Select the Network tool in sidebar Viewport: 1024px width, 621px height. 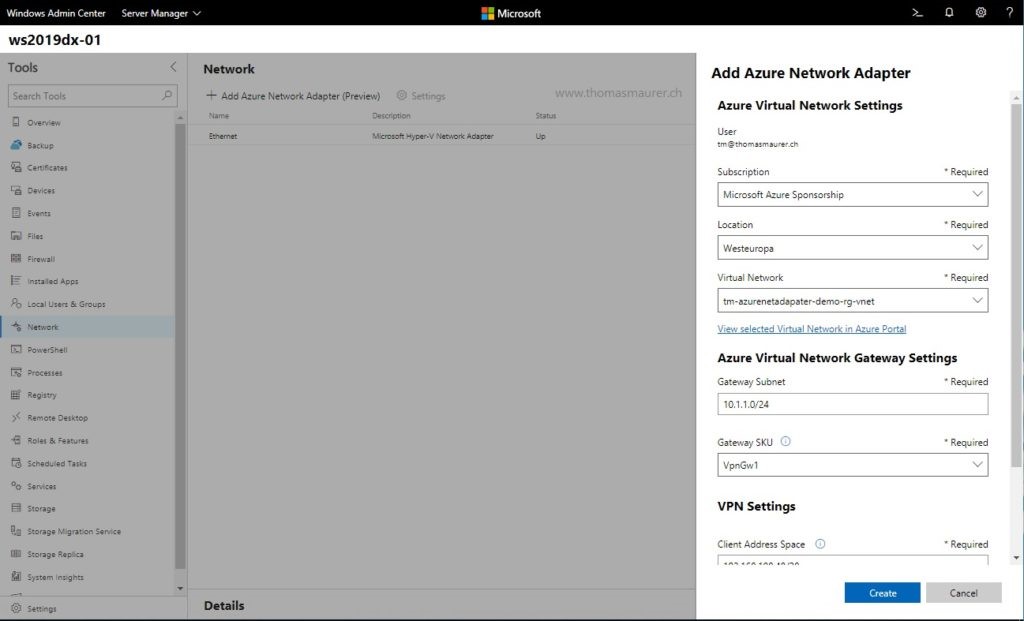[88, 327]
